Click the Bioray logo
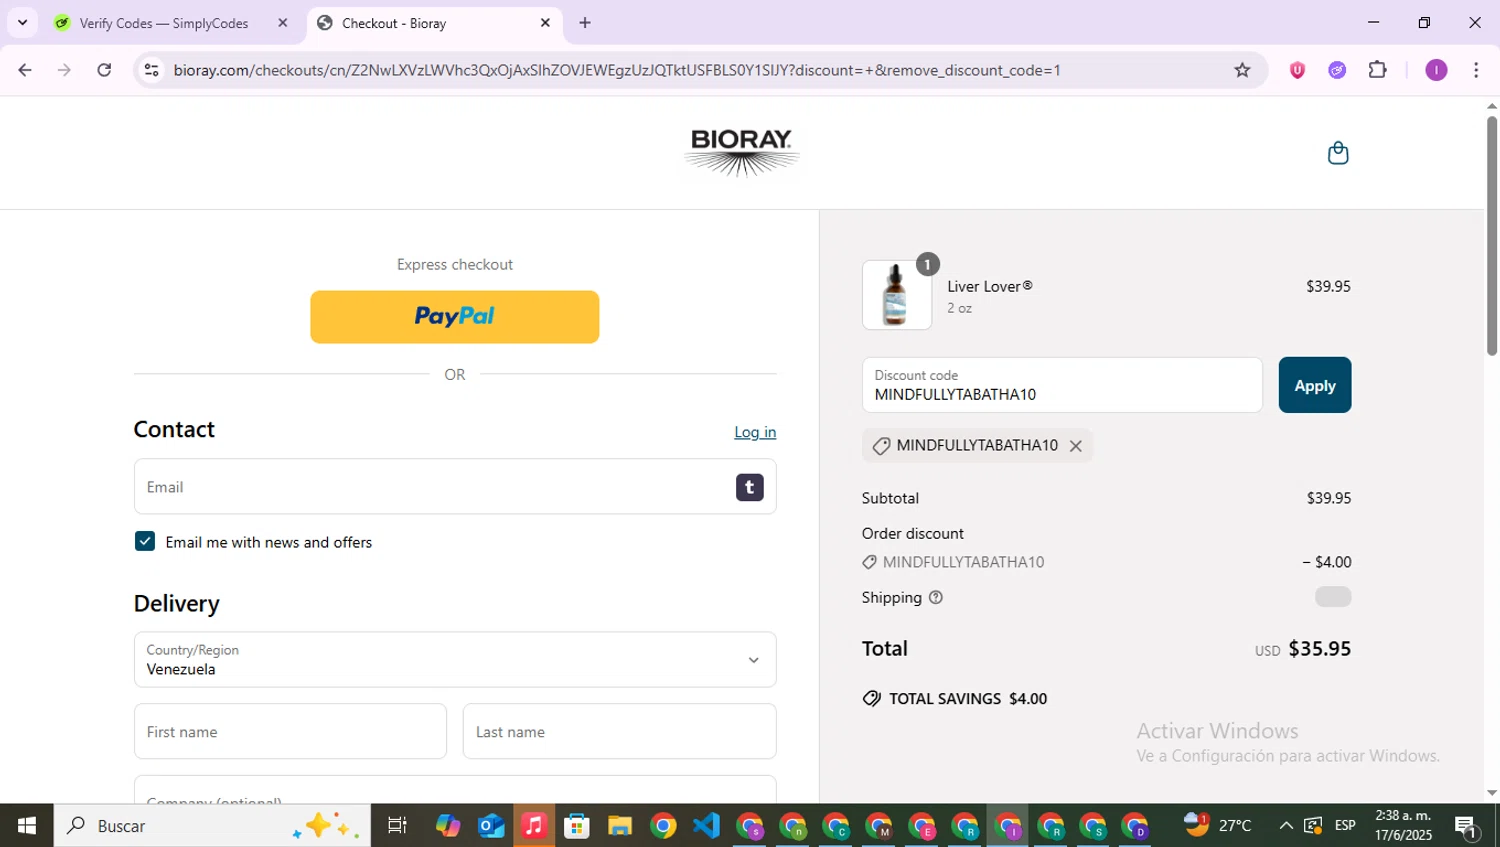This screenshot has height=847, width=1500. [x=742, y=153]
